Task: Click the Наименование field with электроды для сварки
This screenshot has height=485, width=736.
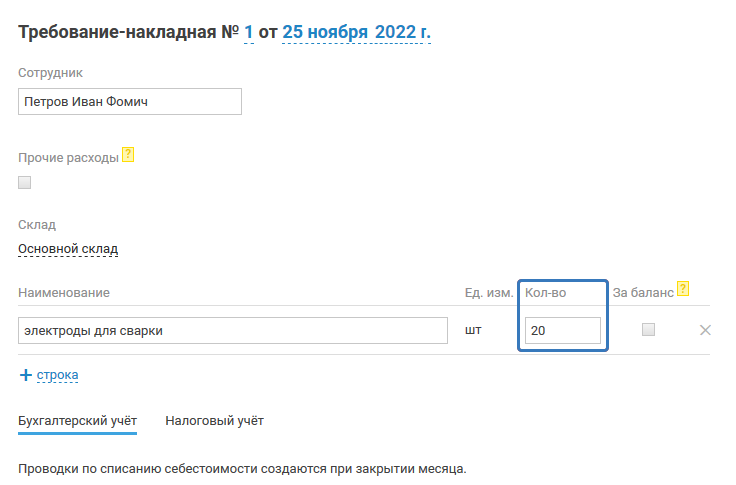Action: 233,331
